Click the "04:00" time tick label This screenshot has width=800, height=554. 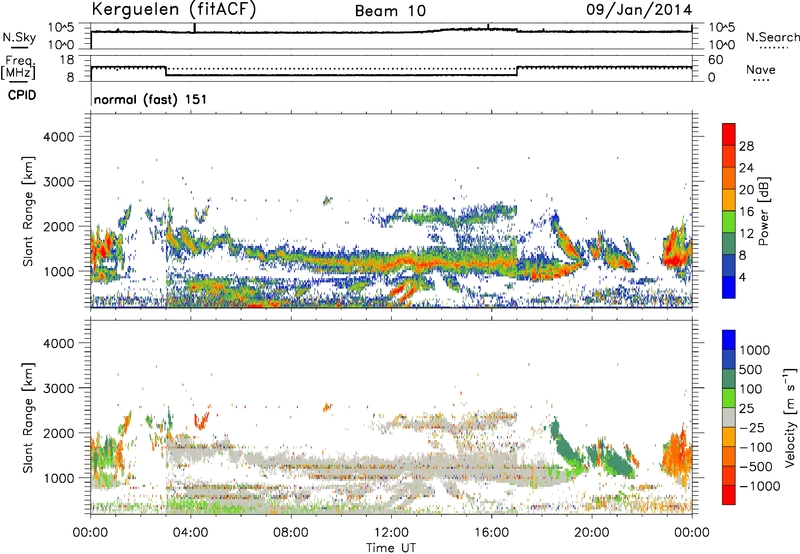(x=191, y=533)
